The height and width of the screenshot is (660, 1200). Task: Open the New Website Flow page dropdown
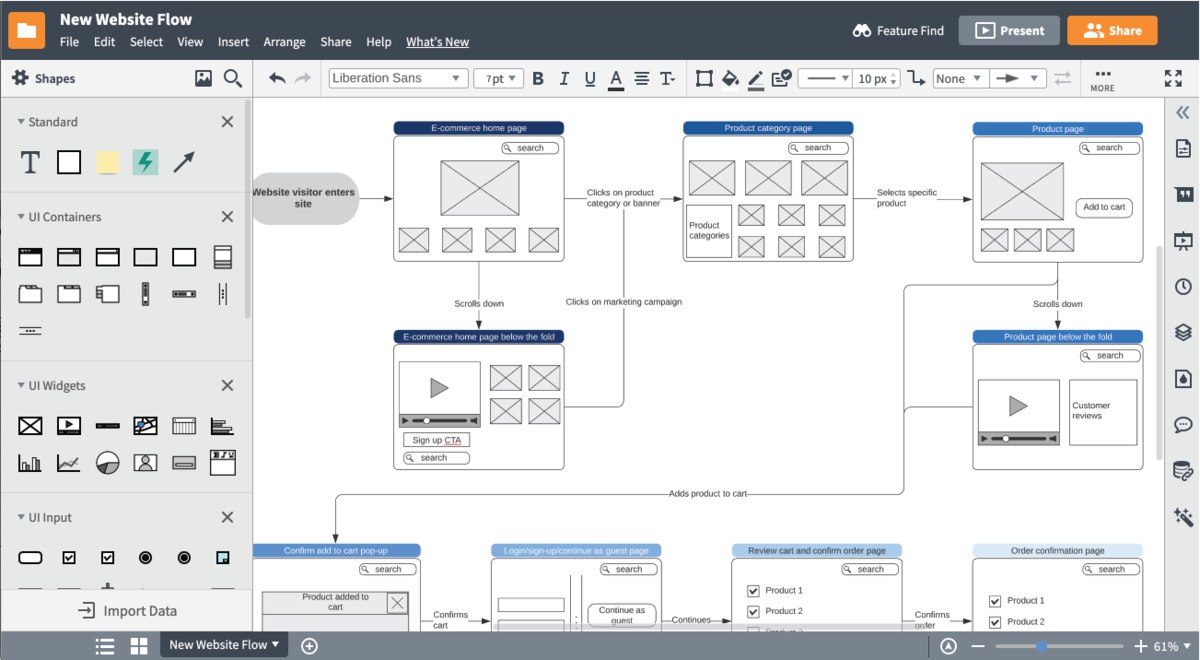point(224,645)
